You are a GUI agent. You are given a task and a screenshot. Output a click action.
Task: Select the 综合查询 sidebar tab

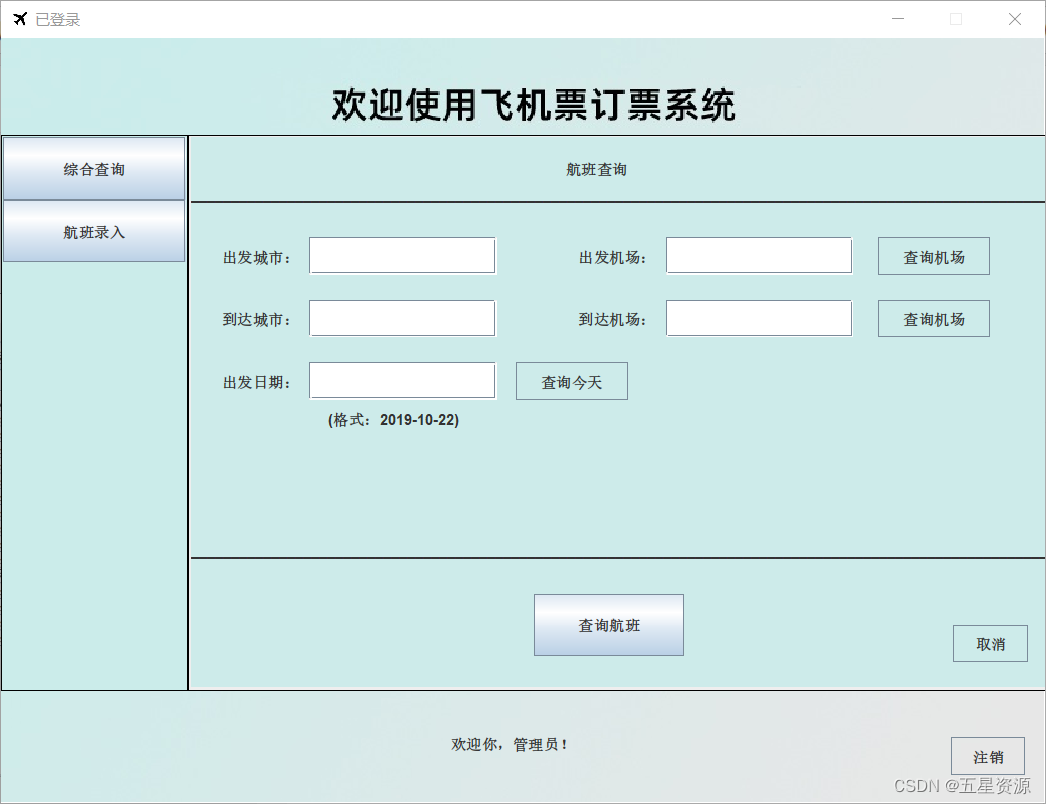94,168
